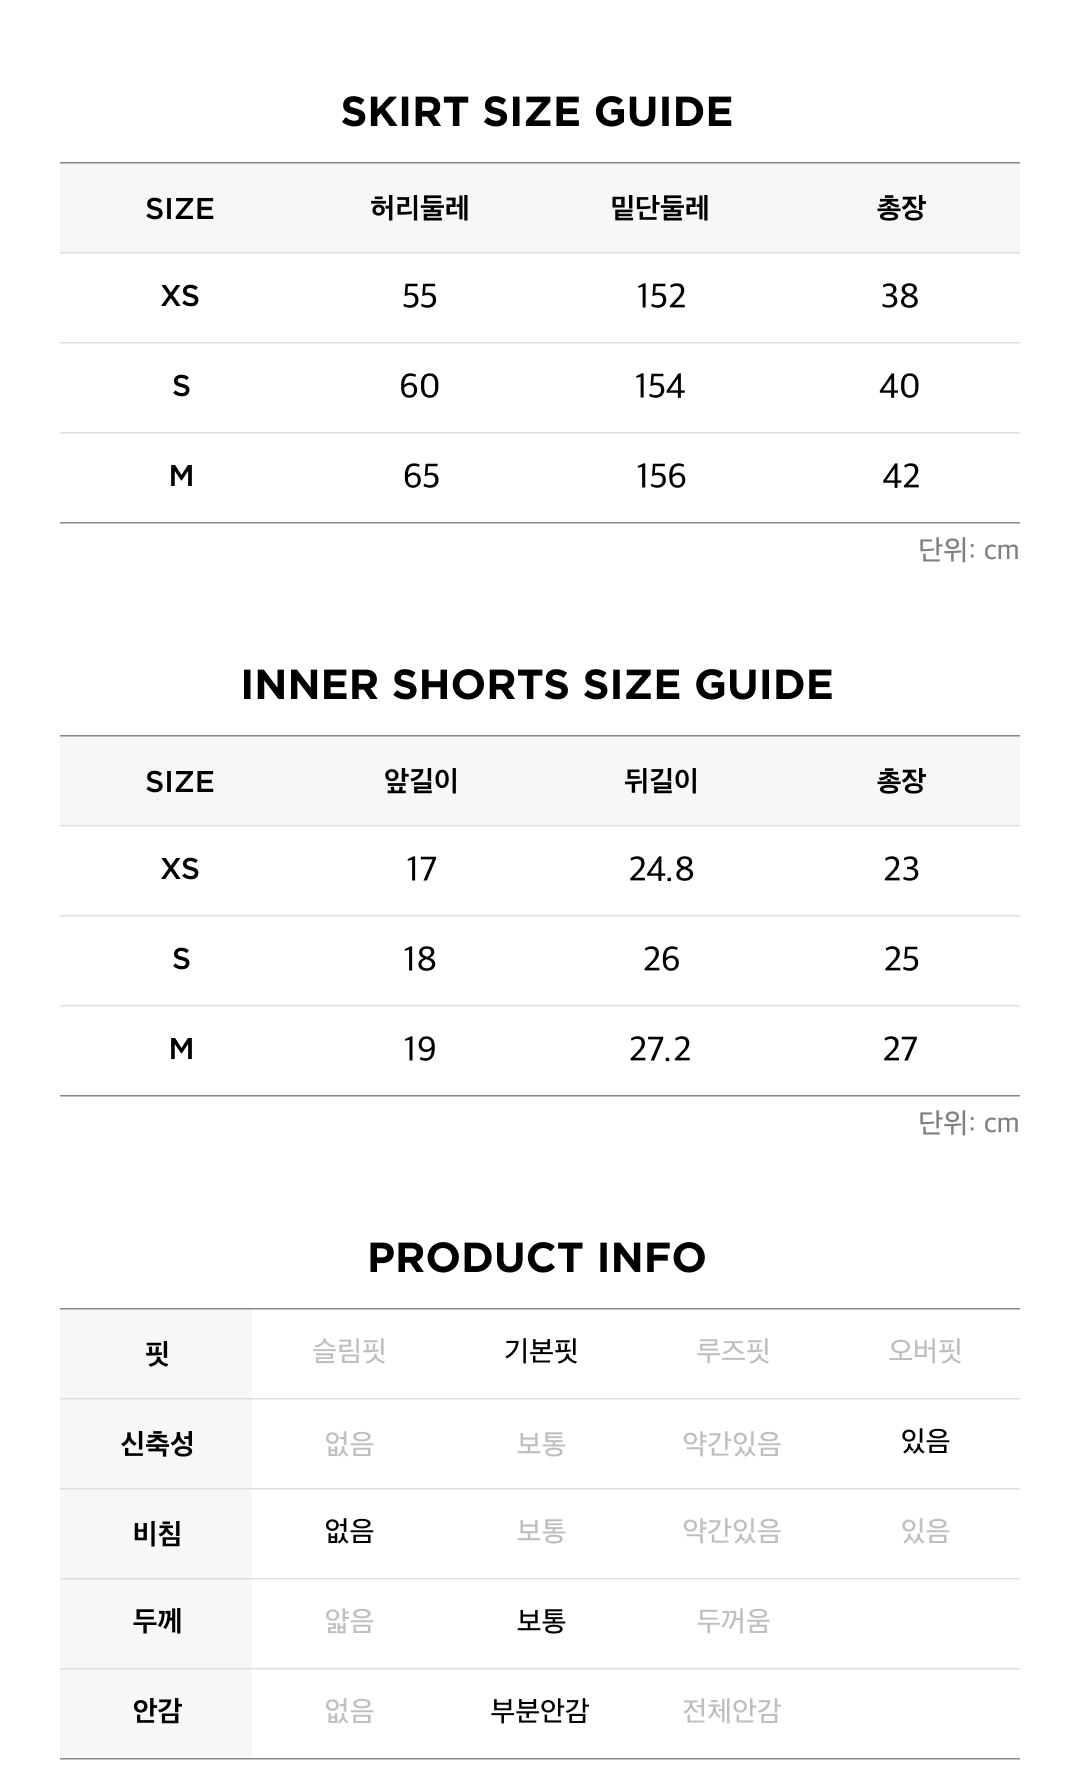Image resolution: width=1080 pixels, height=1788 pixels.
Task: Select 부분안감 lining option
Action: [540, 1712]
